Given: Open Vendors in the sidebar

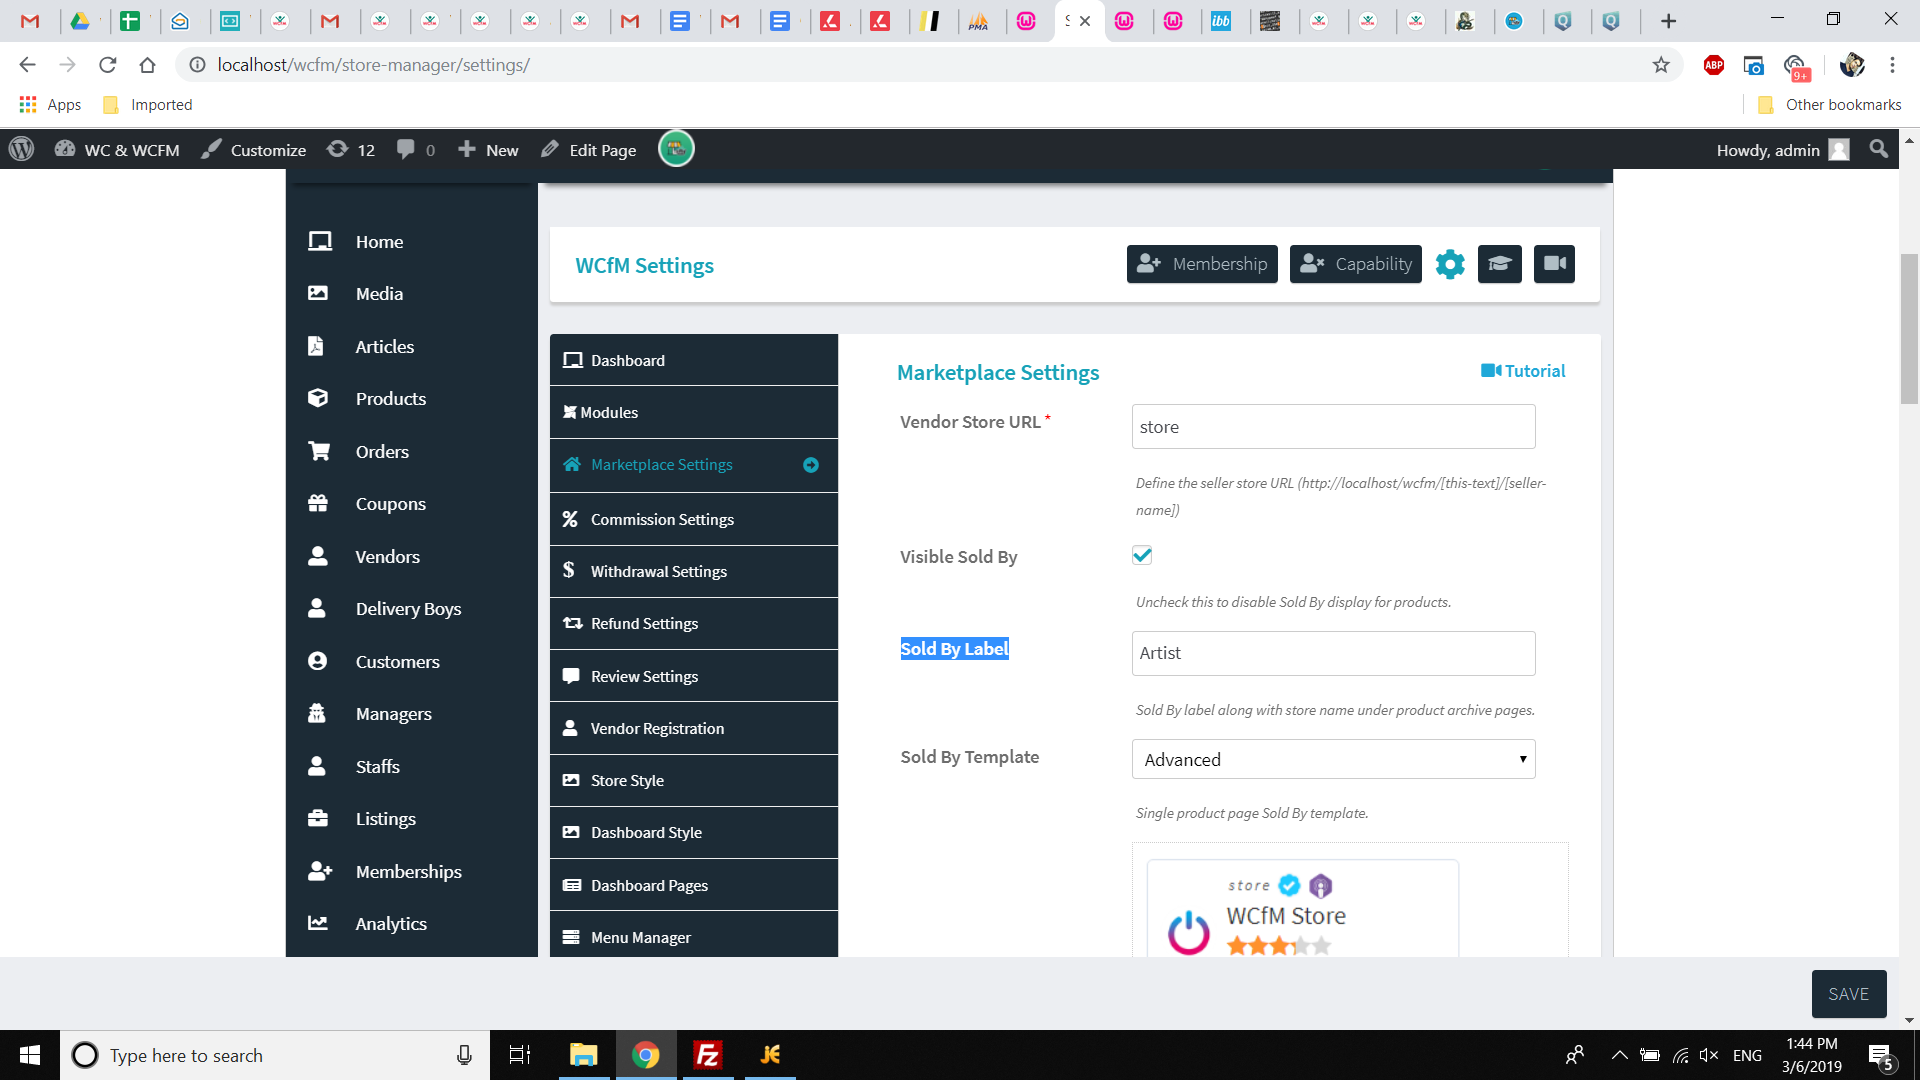Looking at the screenshot, I should point(412,556).
